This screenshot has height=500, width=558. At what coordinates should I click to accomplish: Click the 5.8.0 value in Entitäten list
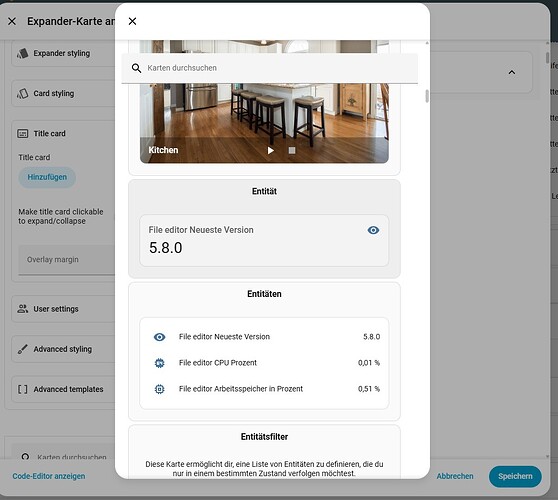pos(372,337)
